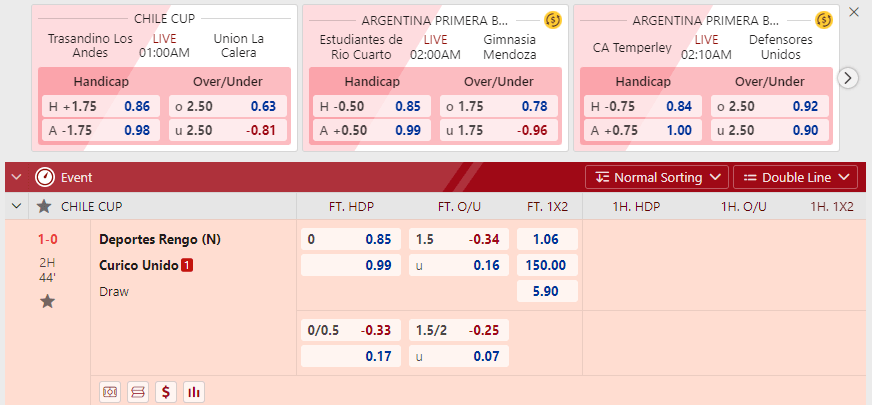Click the gold coin on Estudiantes card
Image resolution: width=872 pixels, height=405 pixels.
coord(553,21)
